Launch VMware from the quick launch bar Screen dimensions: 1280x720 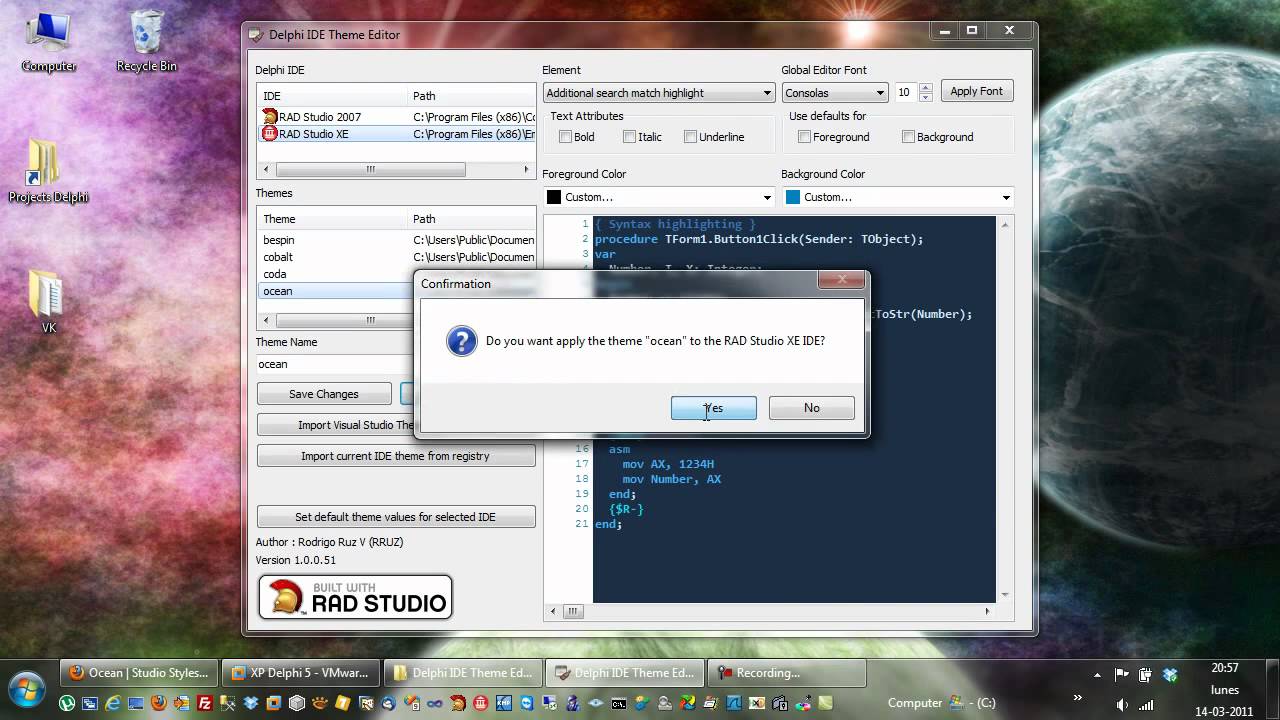click(x=274, y=703)
